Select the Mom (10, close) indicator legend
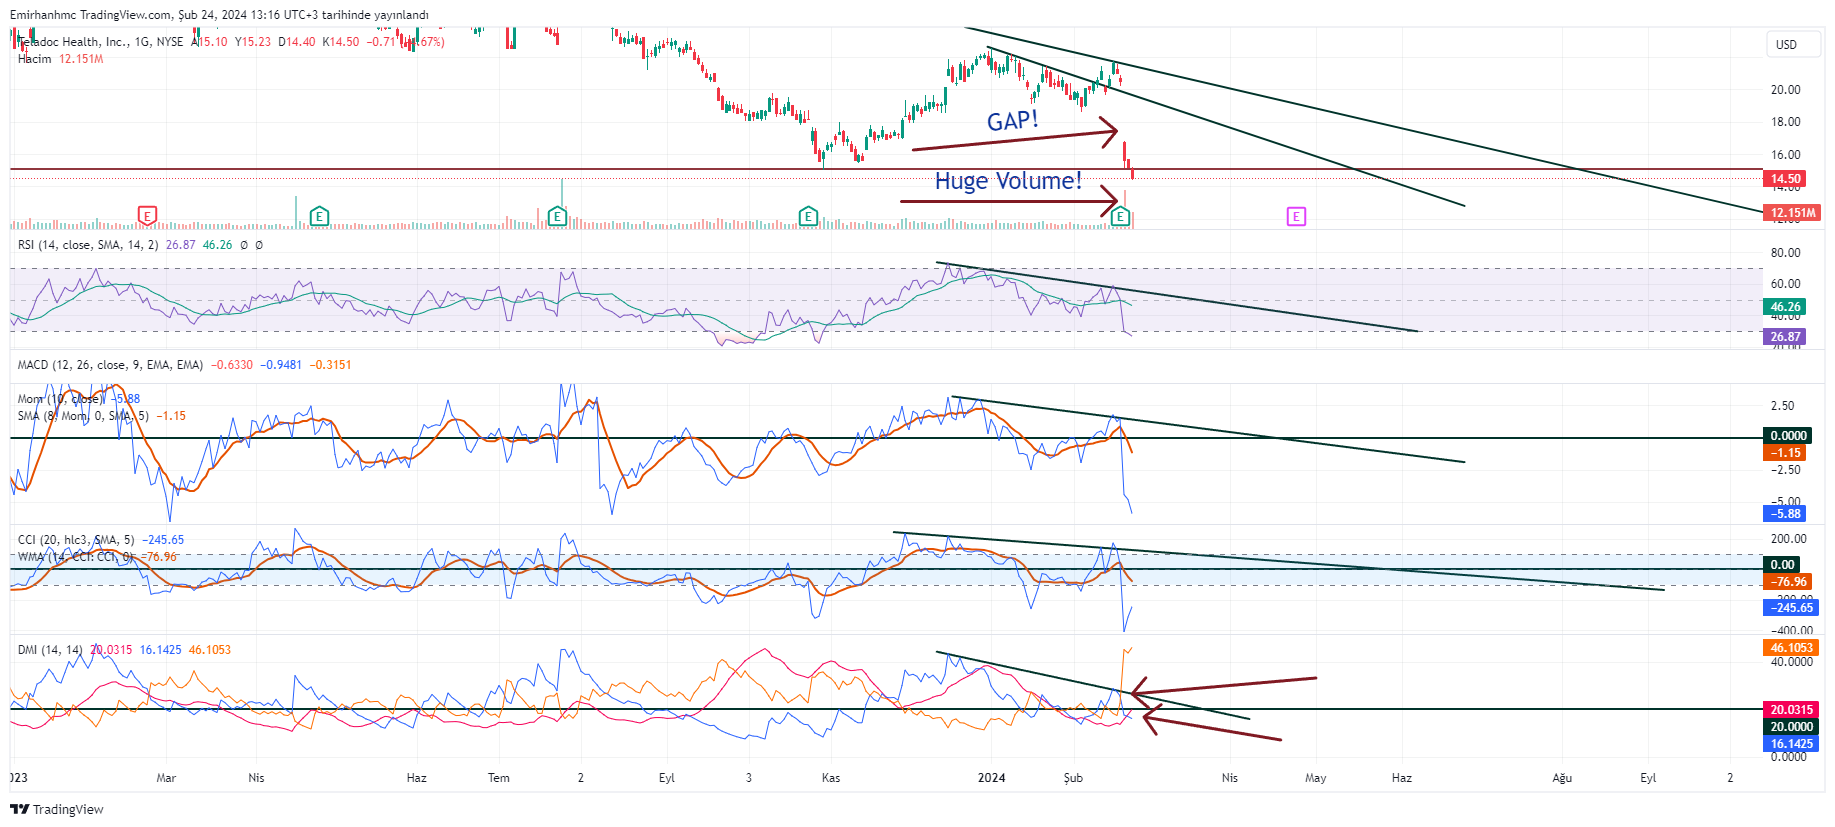This screenshot has height=827, width=1835. [60, 399]
